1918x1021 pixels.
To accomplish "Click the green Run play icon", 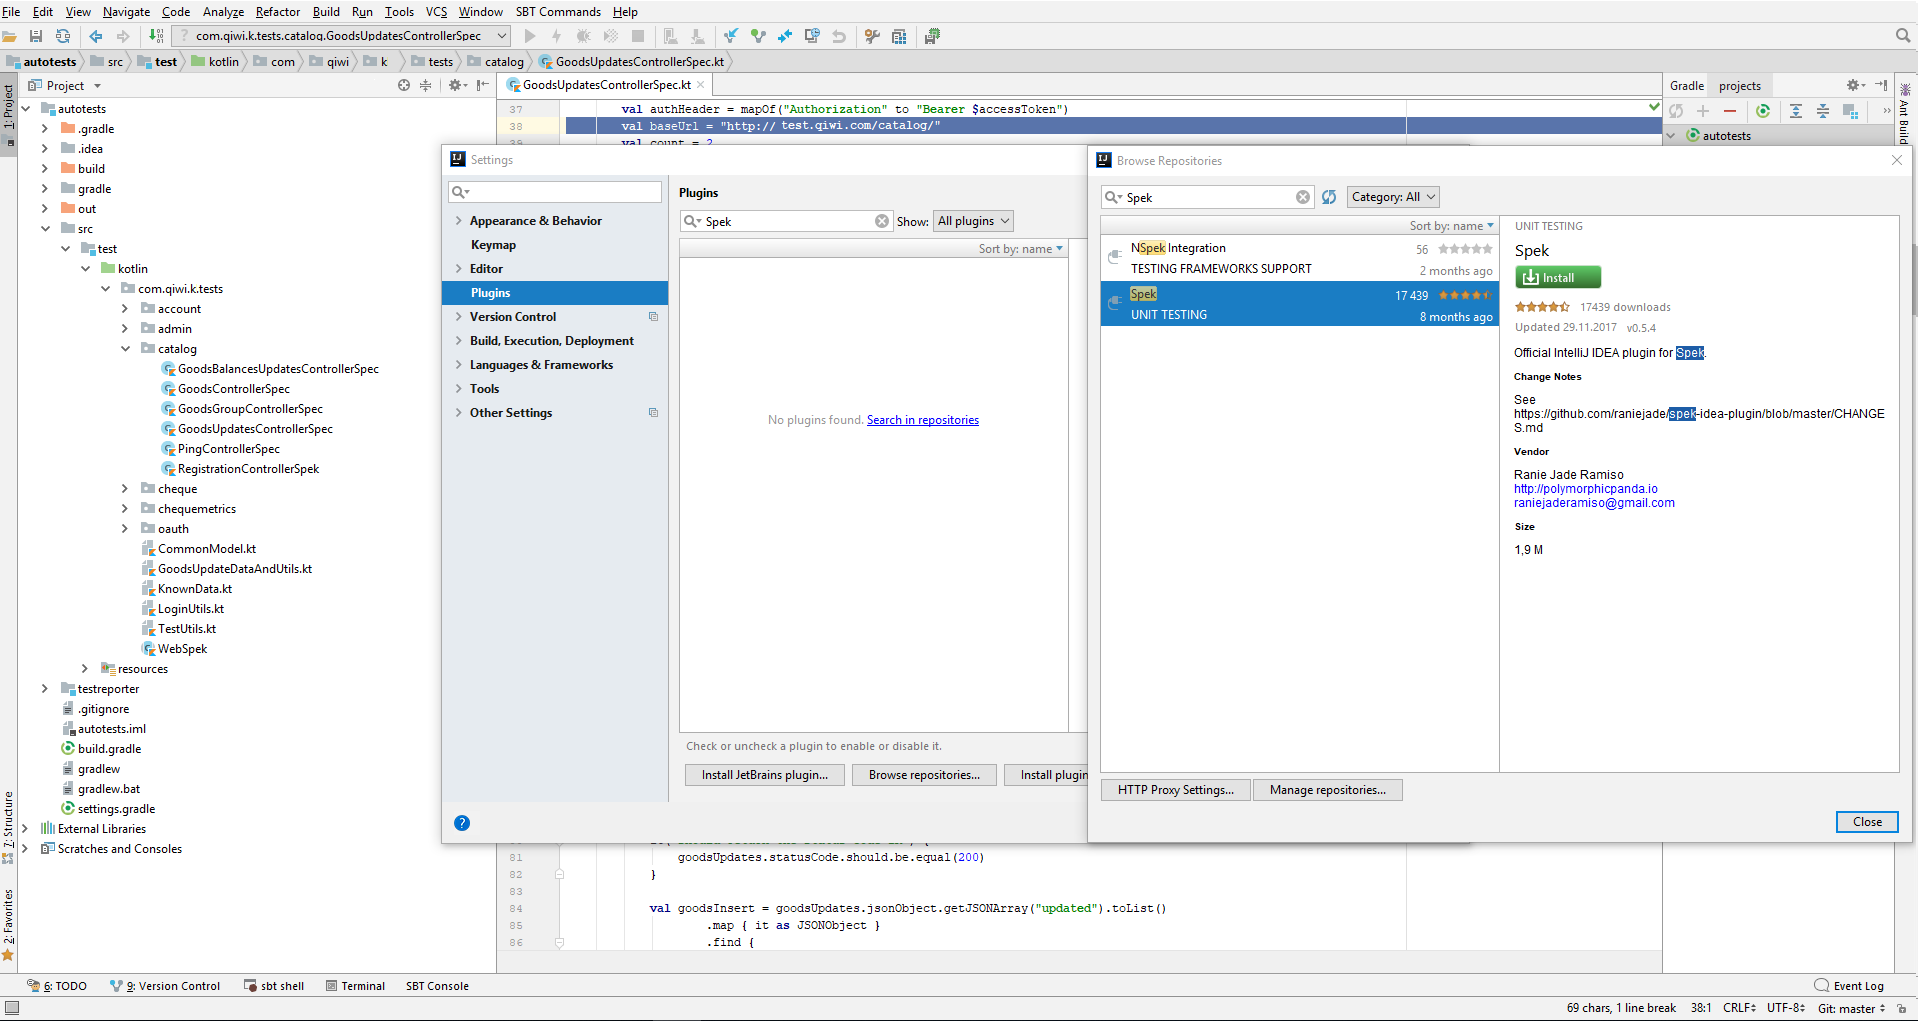I will click(x=530, y=36).
